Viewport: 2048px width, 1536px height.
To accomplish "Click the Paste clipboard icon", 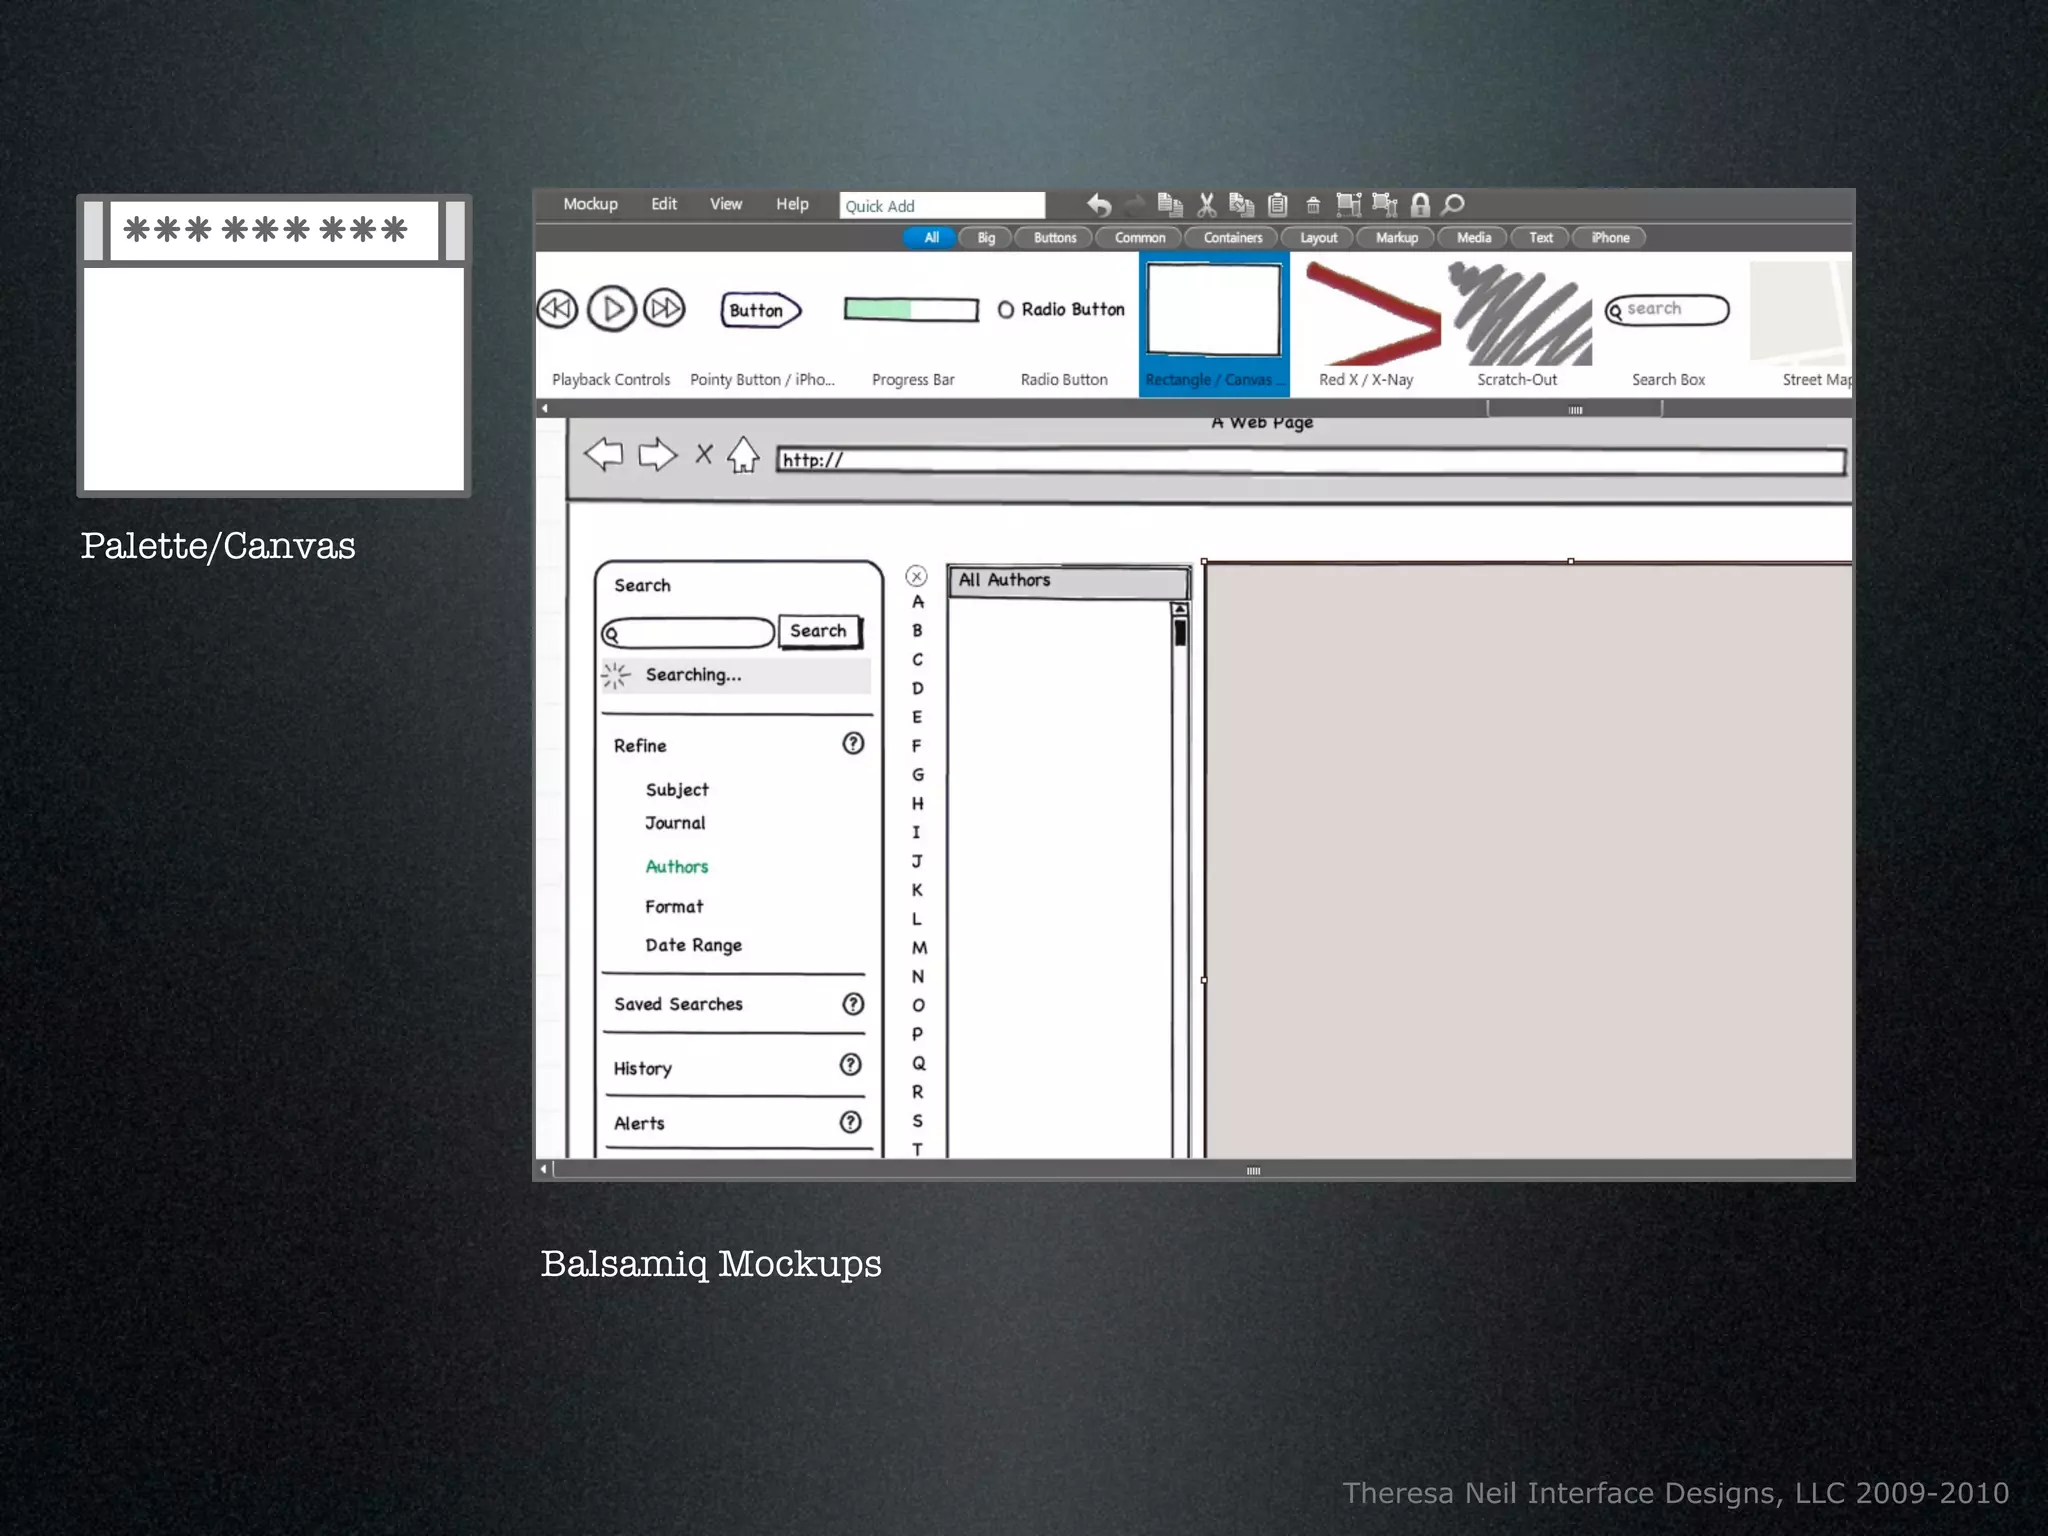I will click(1277, 205).
